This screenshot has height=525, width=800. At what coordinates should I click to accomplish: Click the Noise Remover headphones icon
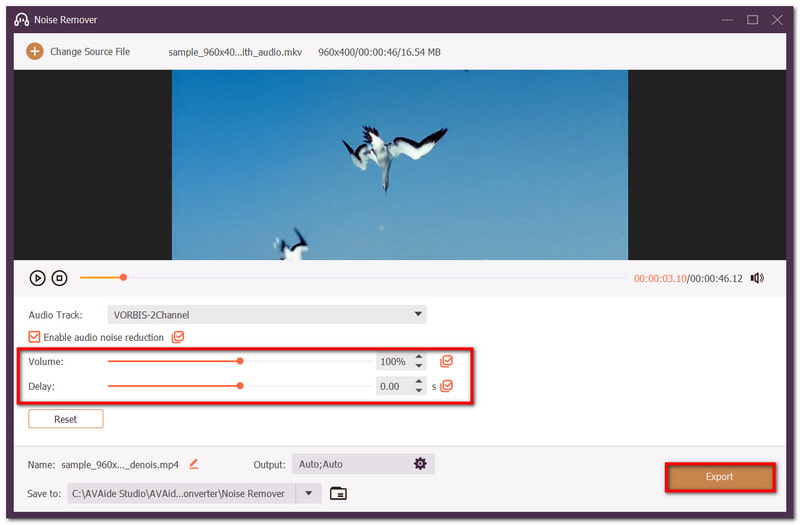(x=21, y=20)
